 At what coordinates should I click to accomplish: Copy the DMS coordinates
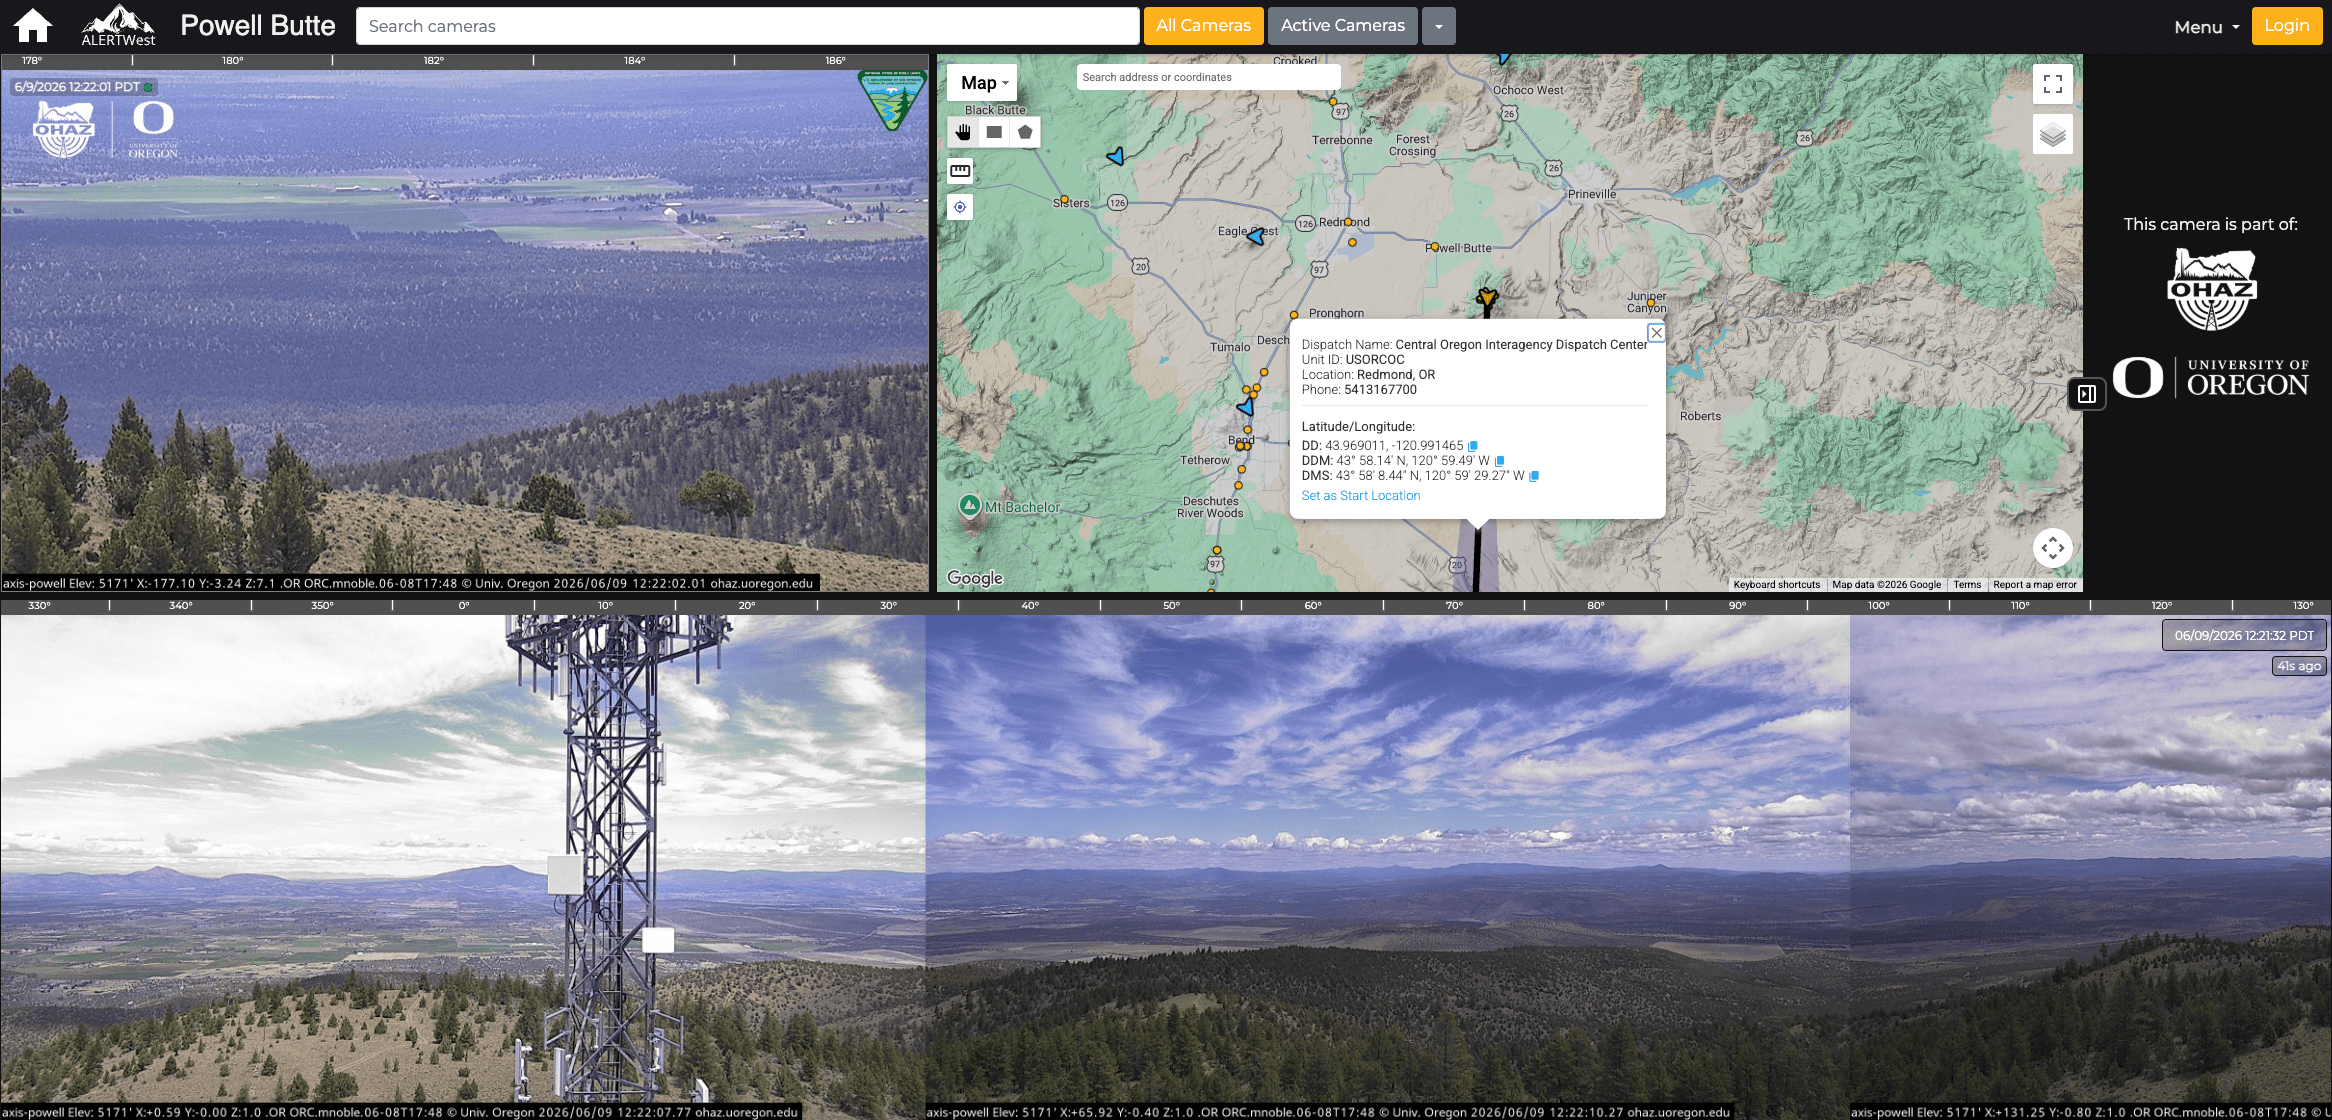pyautogui.click(x=1534, y=476)
